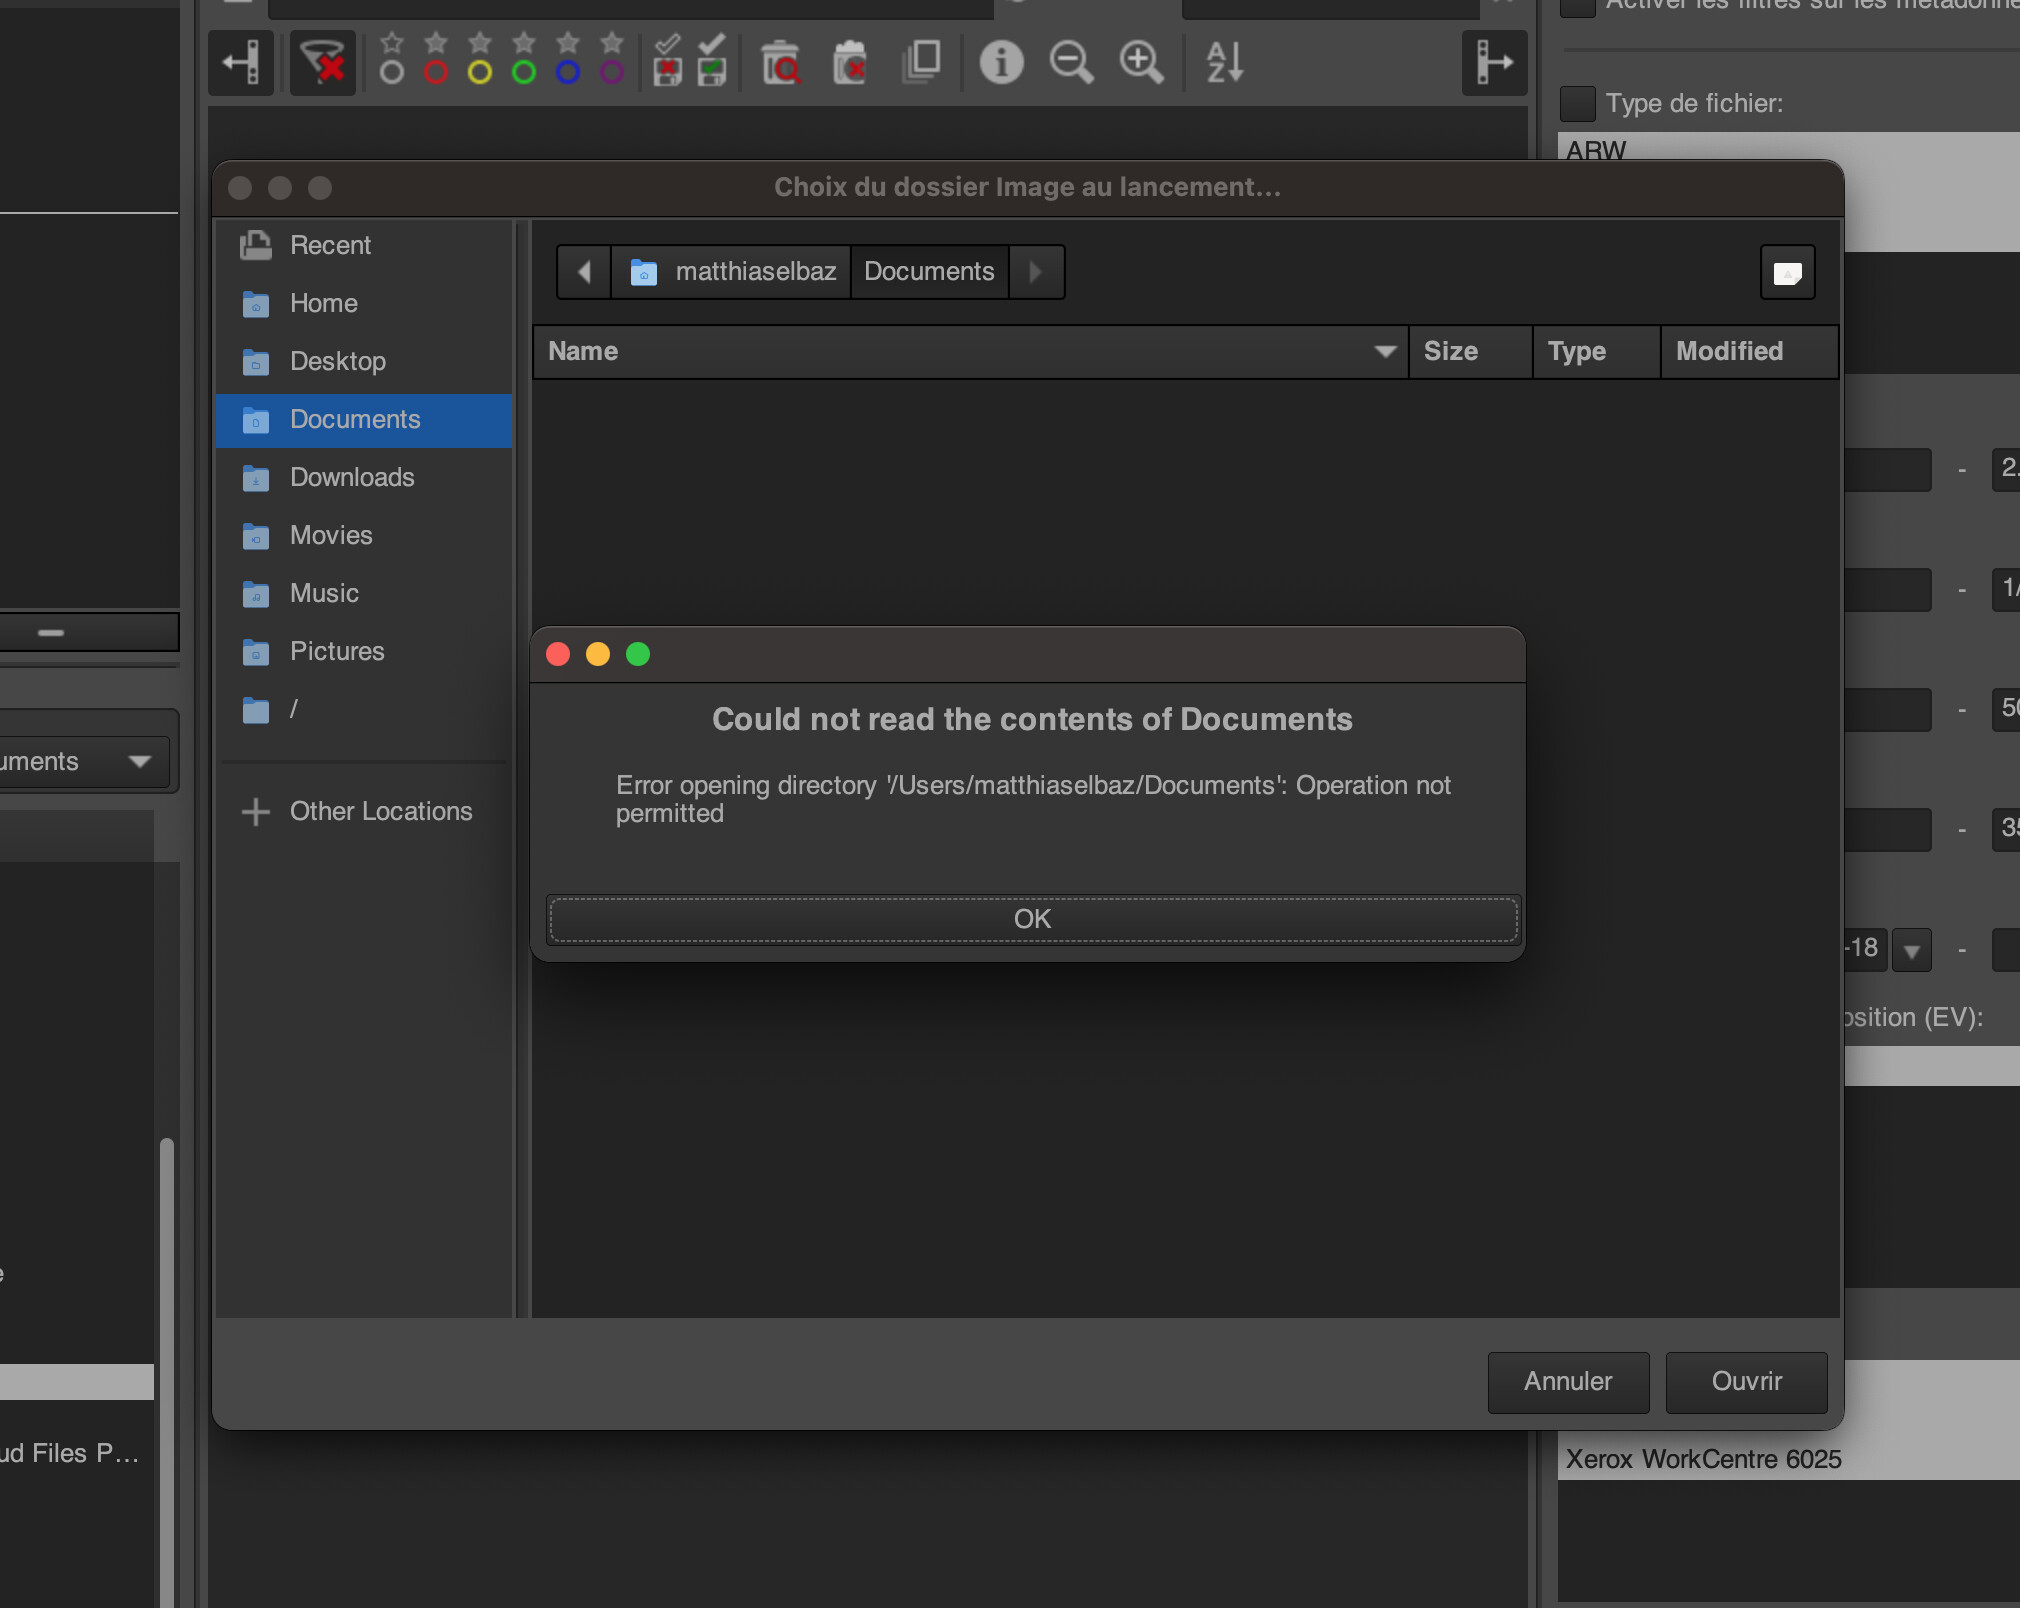Dismiss the error with OK
2020x1608 pixels.
[1032, 919]
